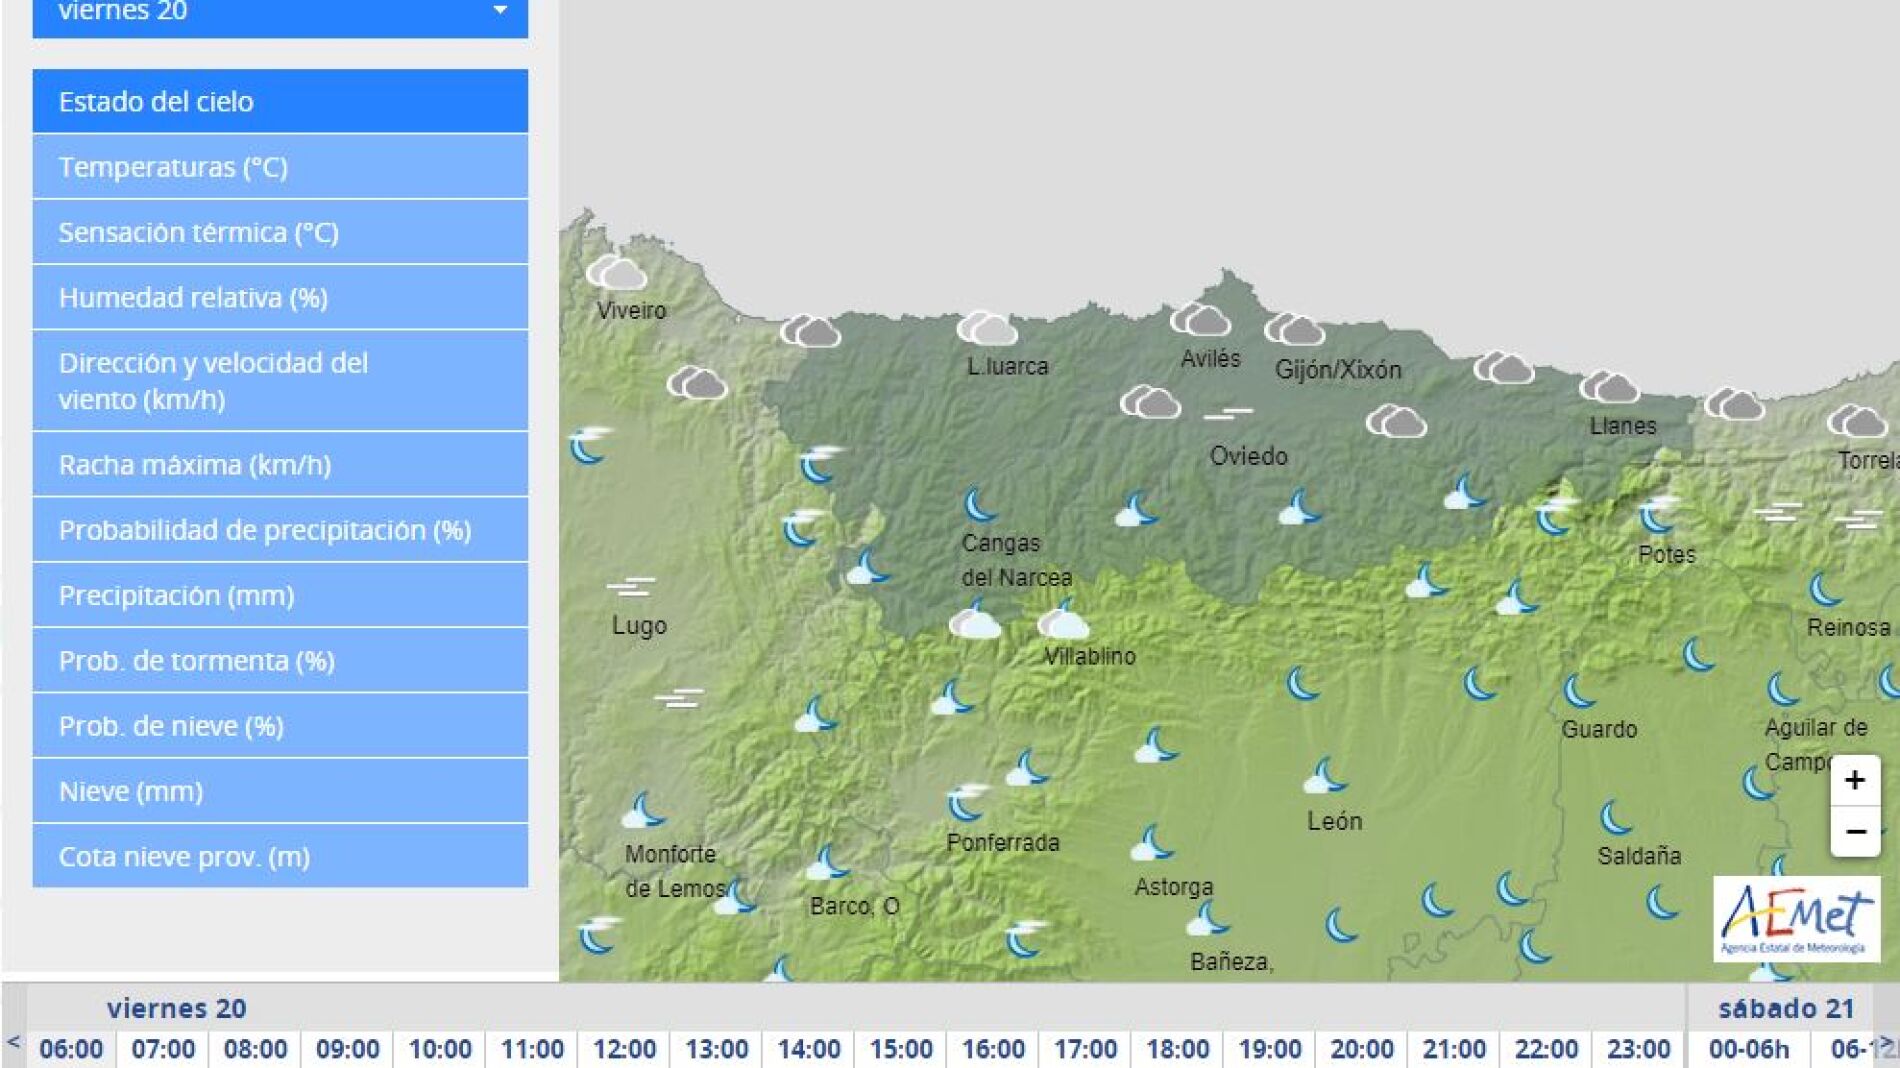The image size is (1900, 1068).
Task: Switch to Temperaturas (°C) layer
Action: 280,166
